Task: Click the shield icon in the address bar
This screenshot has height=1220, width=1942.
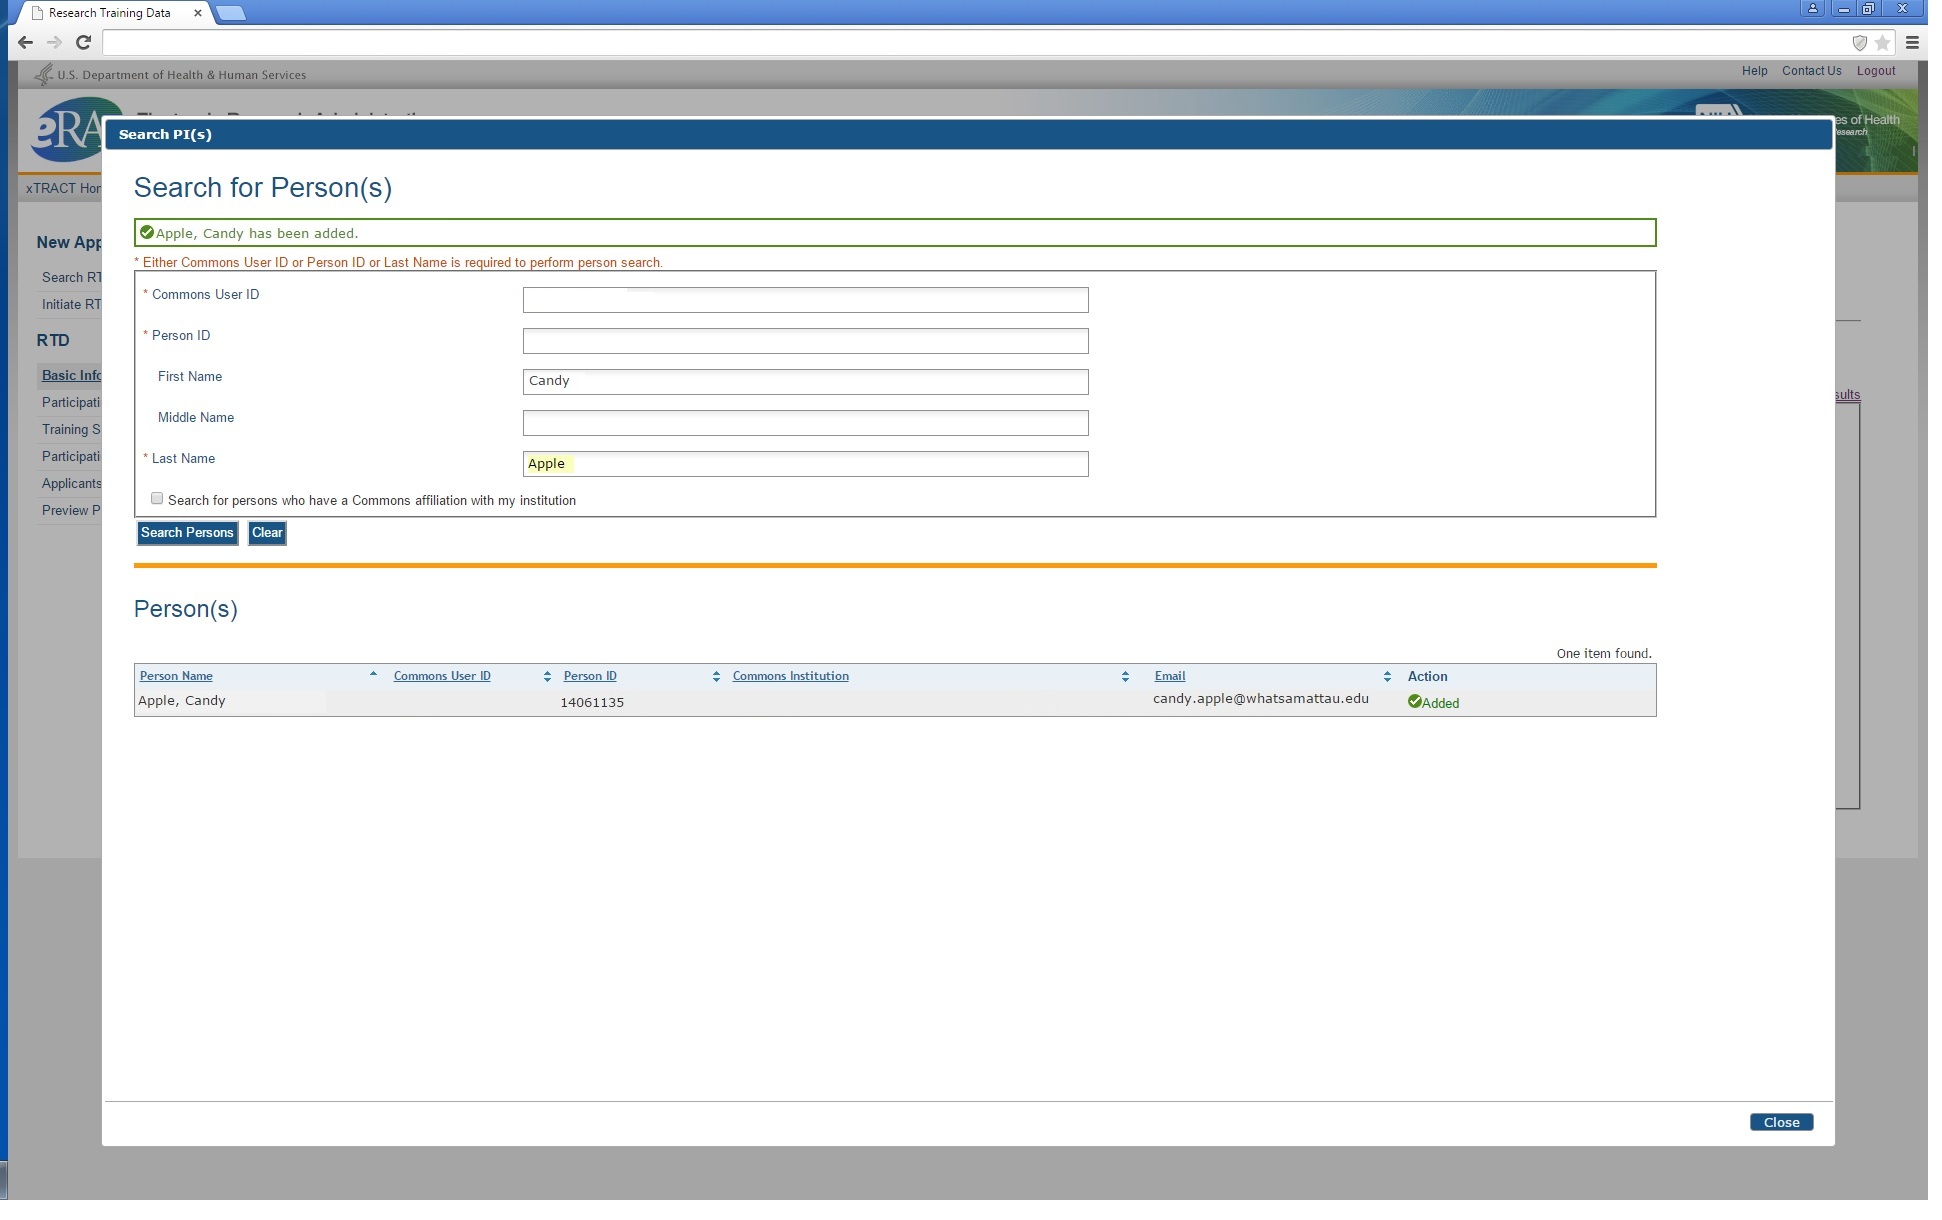Action: click(x=1860, y=42)
